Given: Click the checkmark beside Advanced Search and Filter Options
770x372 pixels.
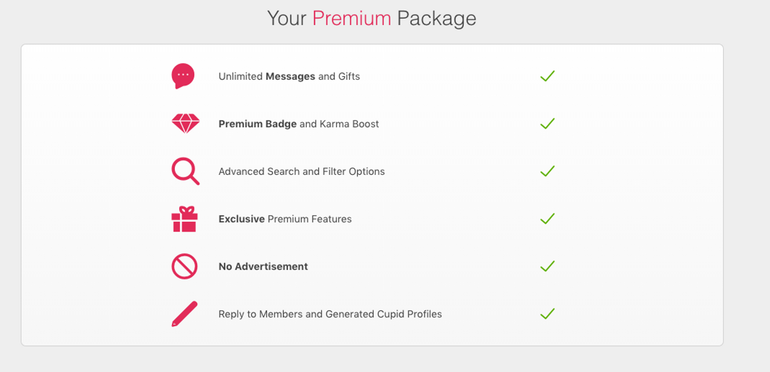Looking at the screenshot, I should 547,171.
